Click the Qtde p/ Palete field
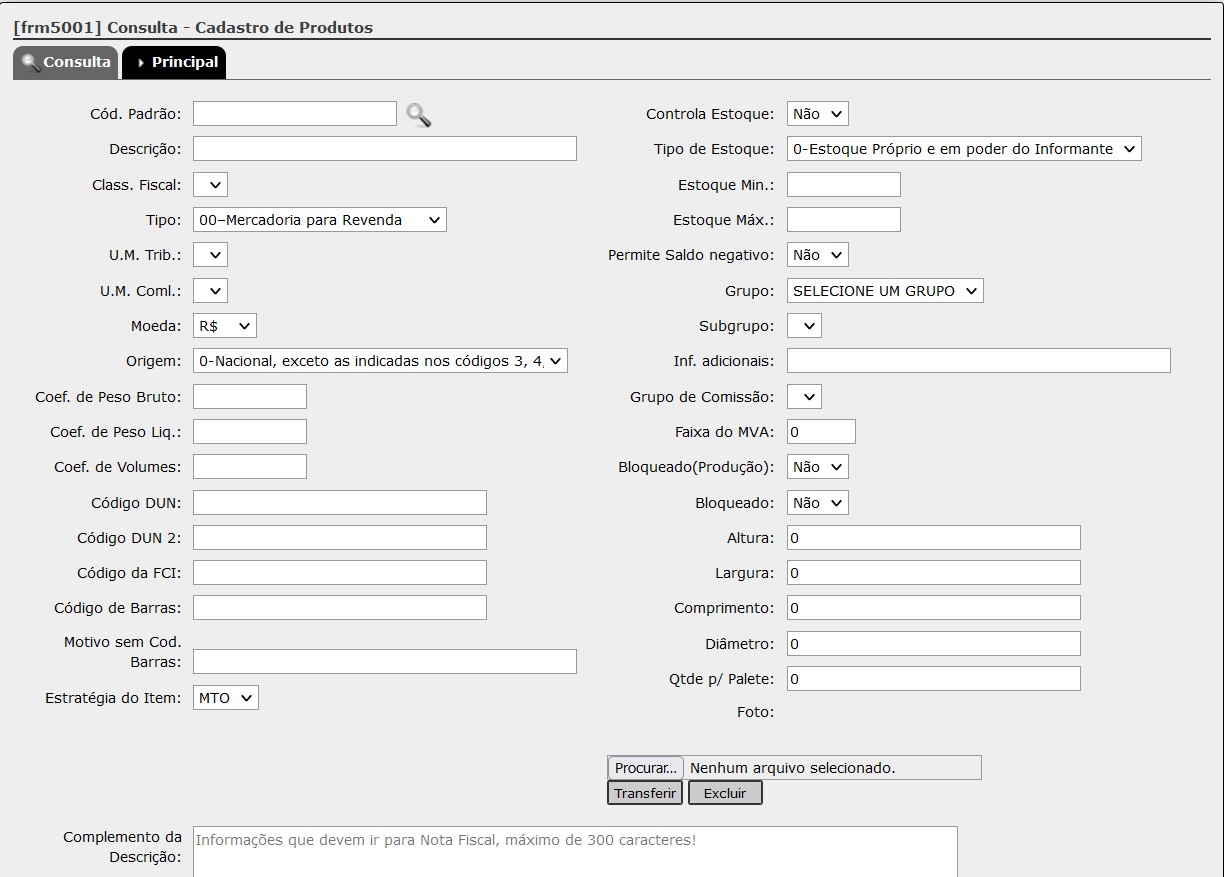 click(934, 679)
